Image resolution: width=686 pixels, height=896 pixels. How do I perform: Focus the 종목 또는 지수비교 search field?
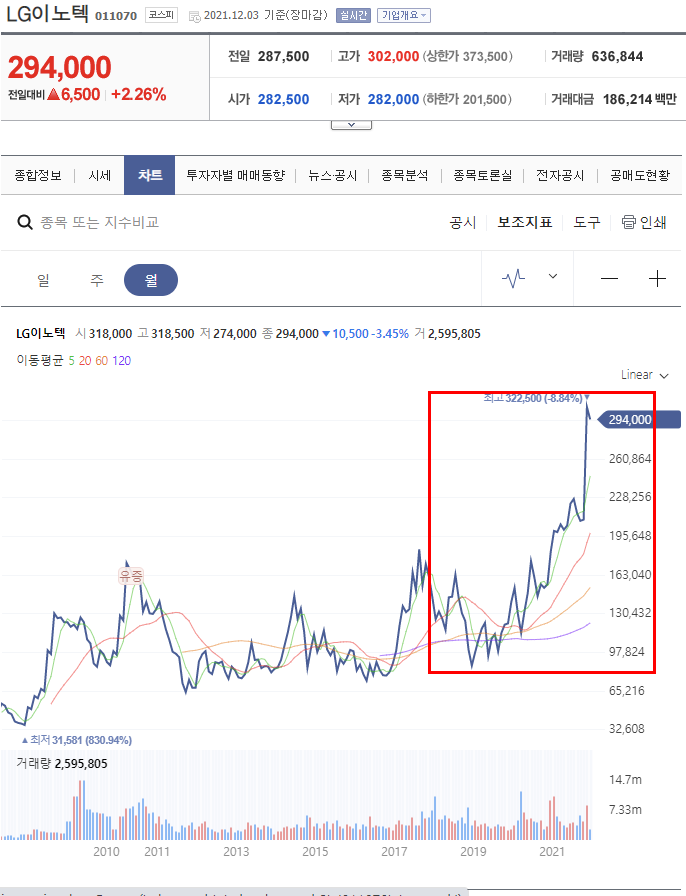tap(99, 222)
